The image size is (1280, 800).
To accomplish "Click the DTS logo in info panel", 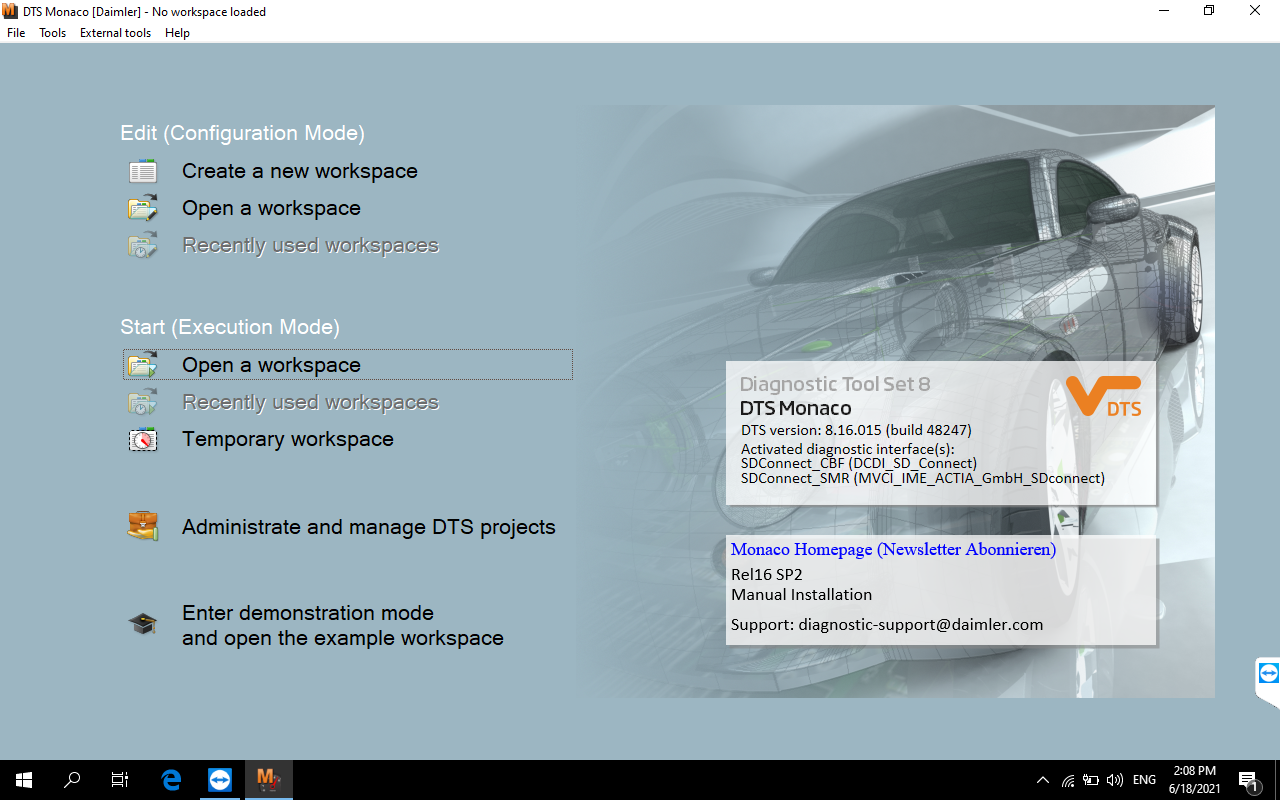I will (1104, 396).
